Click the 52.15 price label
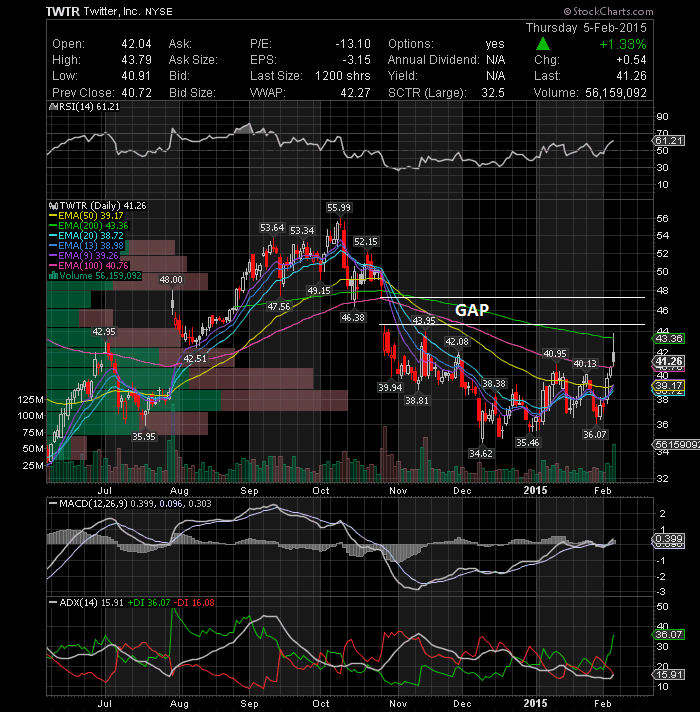This screenshot has height=712, width=700. (x=365, y=242)
